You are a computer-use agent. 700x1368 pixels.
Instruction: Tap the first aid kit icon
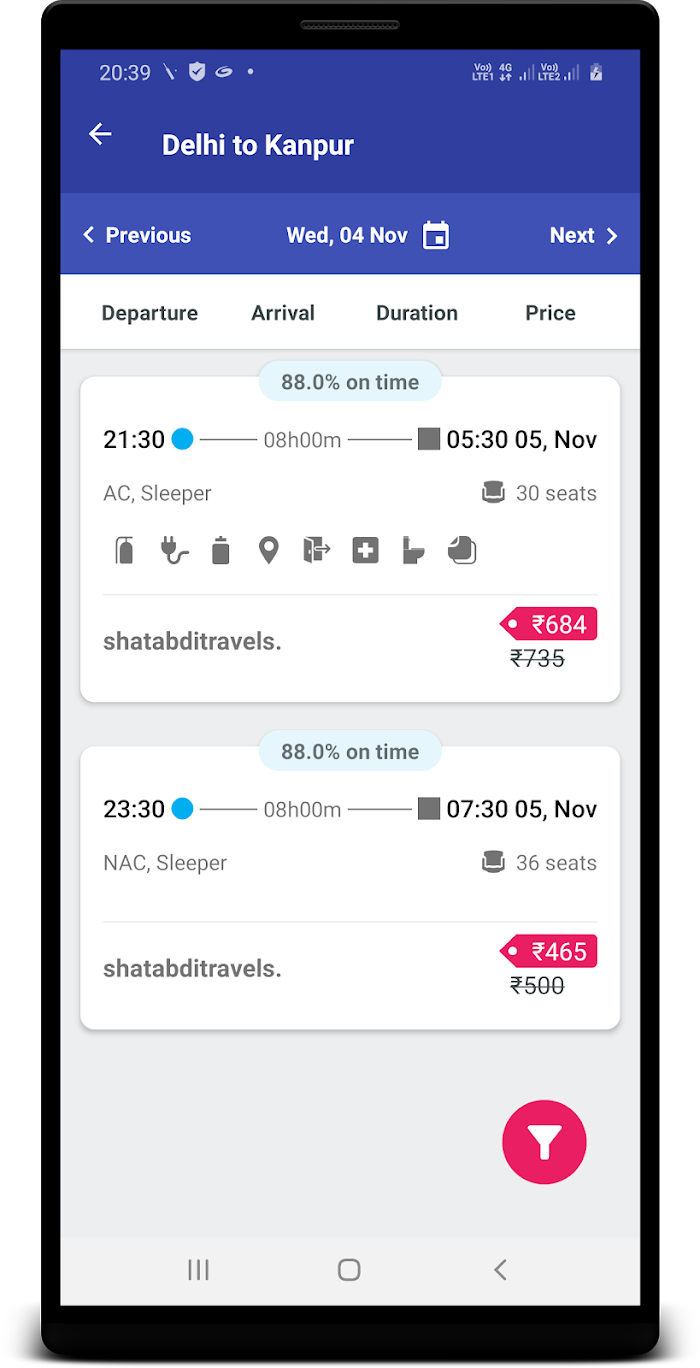coord(365,550)
